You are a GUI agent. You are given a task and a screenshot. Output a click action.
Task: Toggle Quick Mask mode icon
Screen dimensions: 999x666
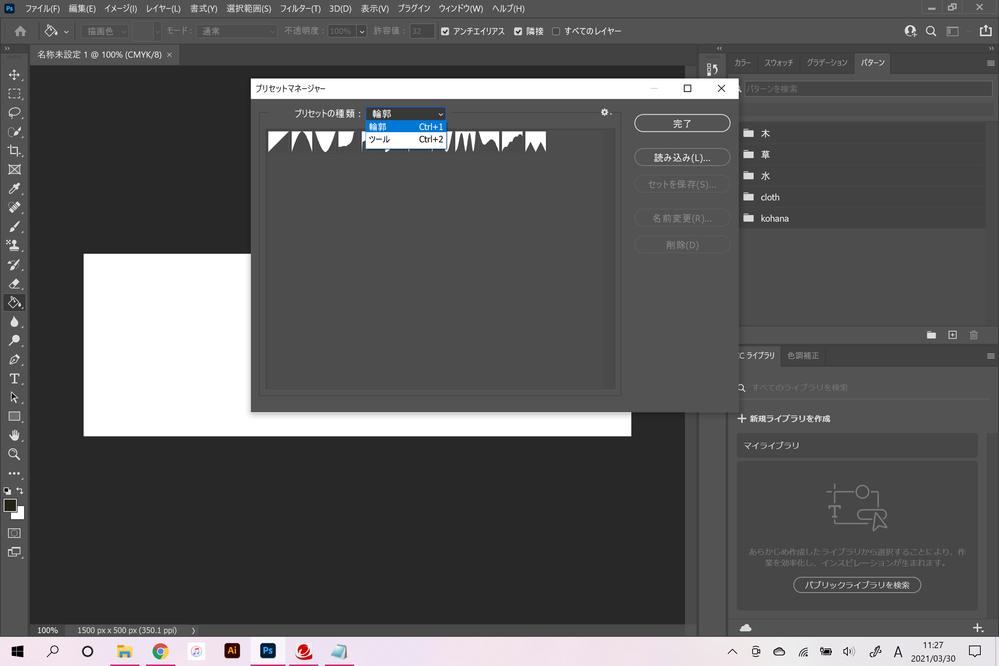pyautogui.click(x=14, y=533)
